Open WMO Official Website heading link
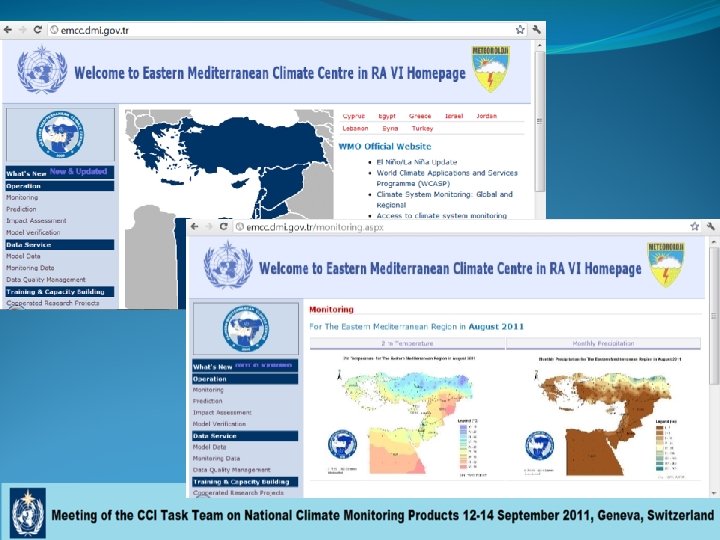Viewport: 720px width, 540px height. click(385, 146)
